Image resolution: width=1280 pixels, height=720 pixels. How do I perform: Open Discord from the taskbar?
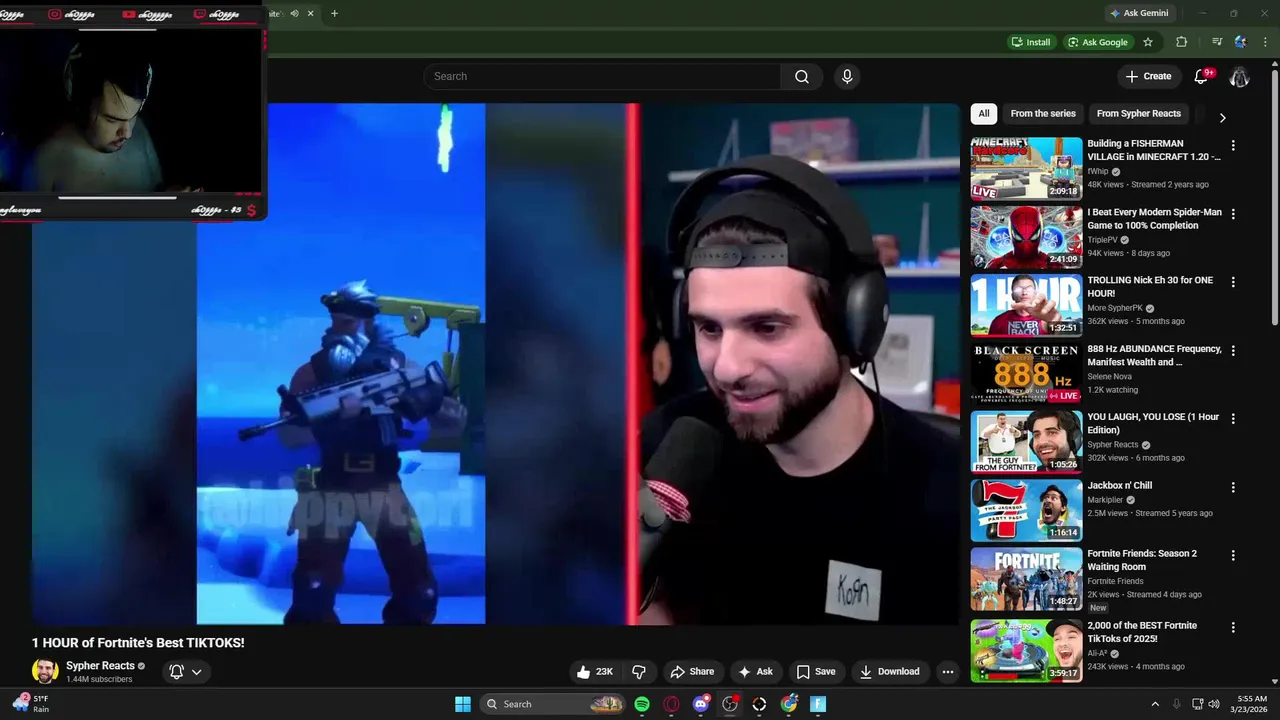tap(701, 704)
